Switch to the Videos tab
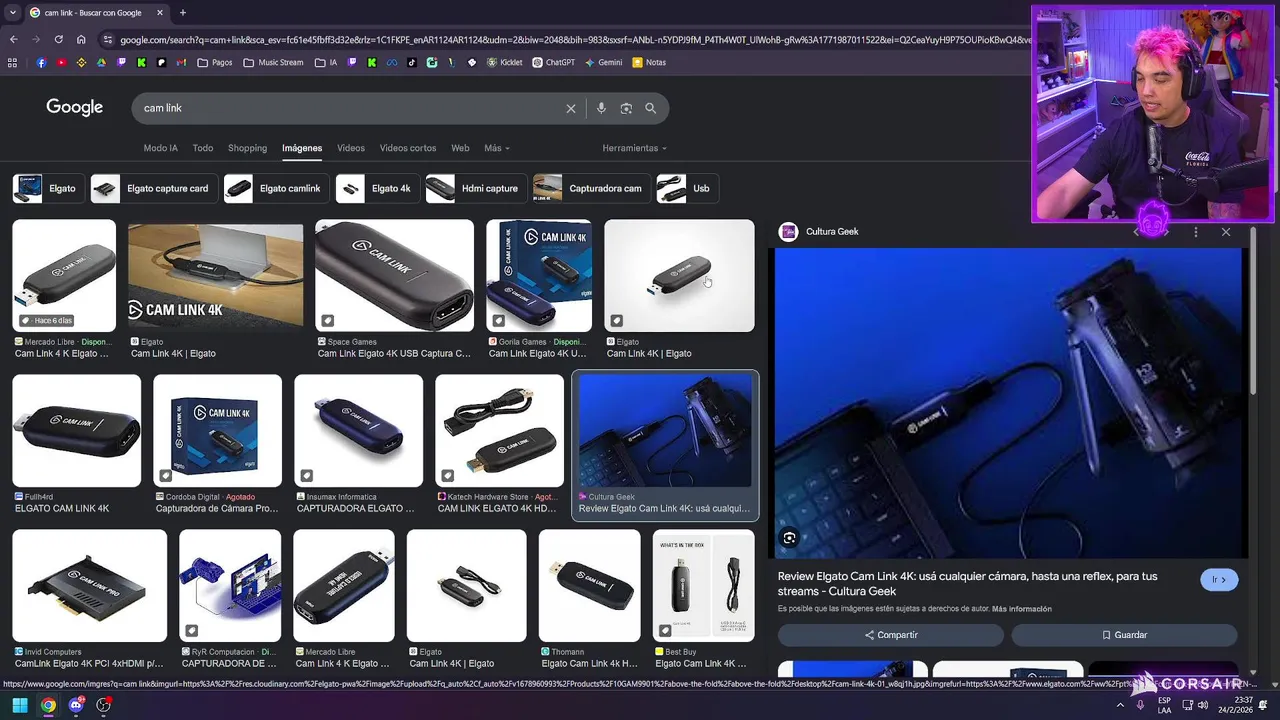The width and height of the screenshot is (1280, 720). [x=351, y=148]
